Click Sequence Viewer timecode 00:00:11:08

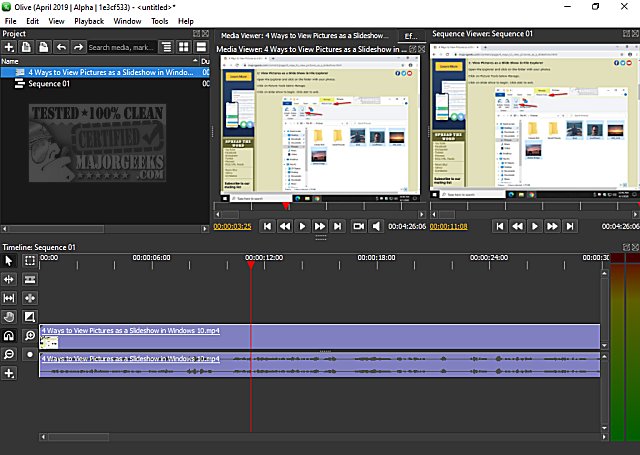click(450, 227)
